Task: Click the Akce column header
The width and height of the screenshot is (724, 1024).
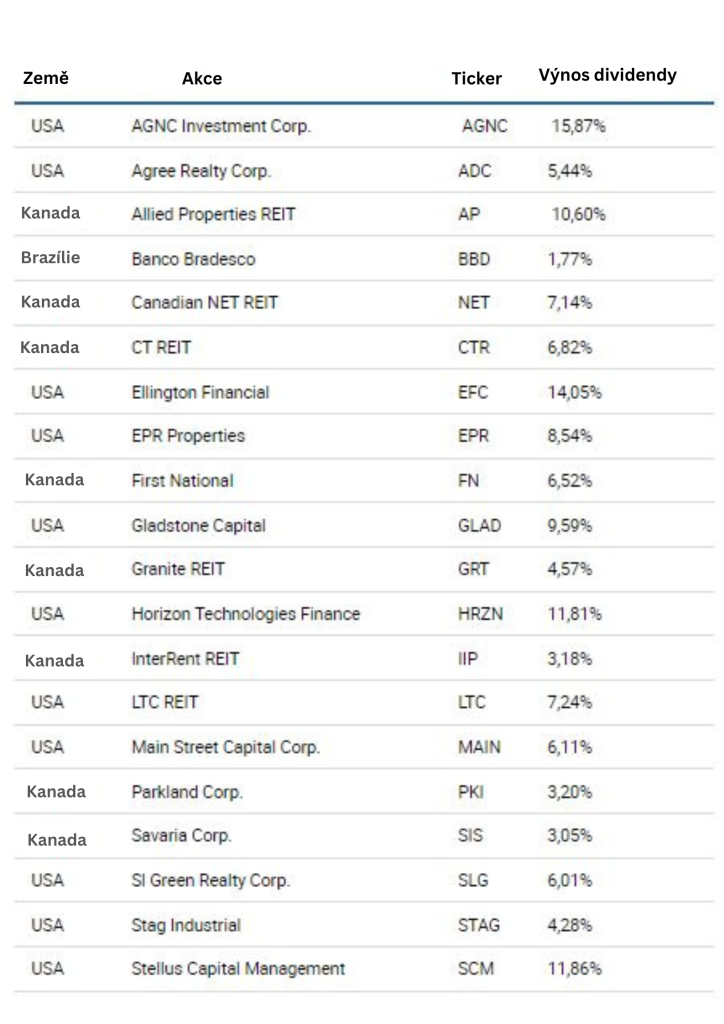Action: pos(202,78)
